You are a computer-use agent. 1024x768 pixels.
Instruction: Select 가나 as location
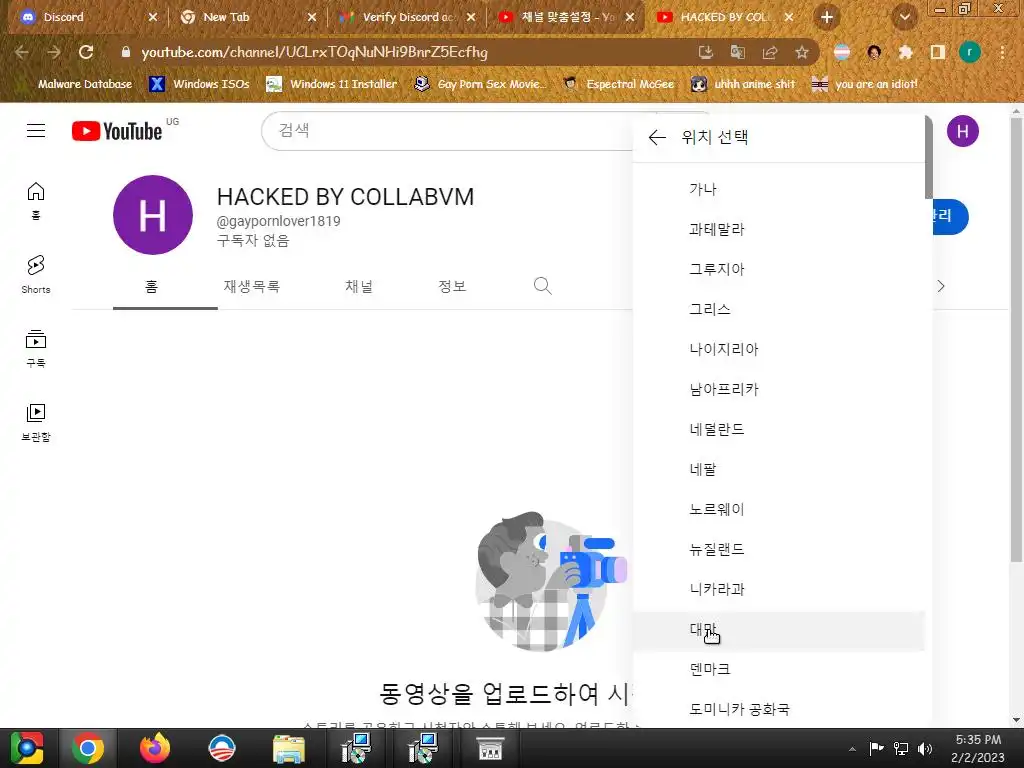(x=779, y=189)
